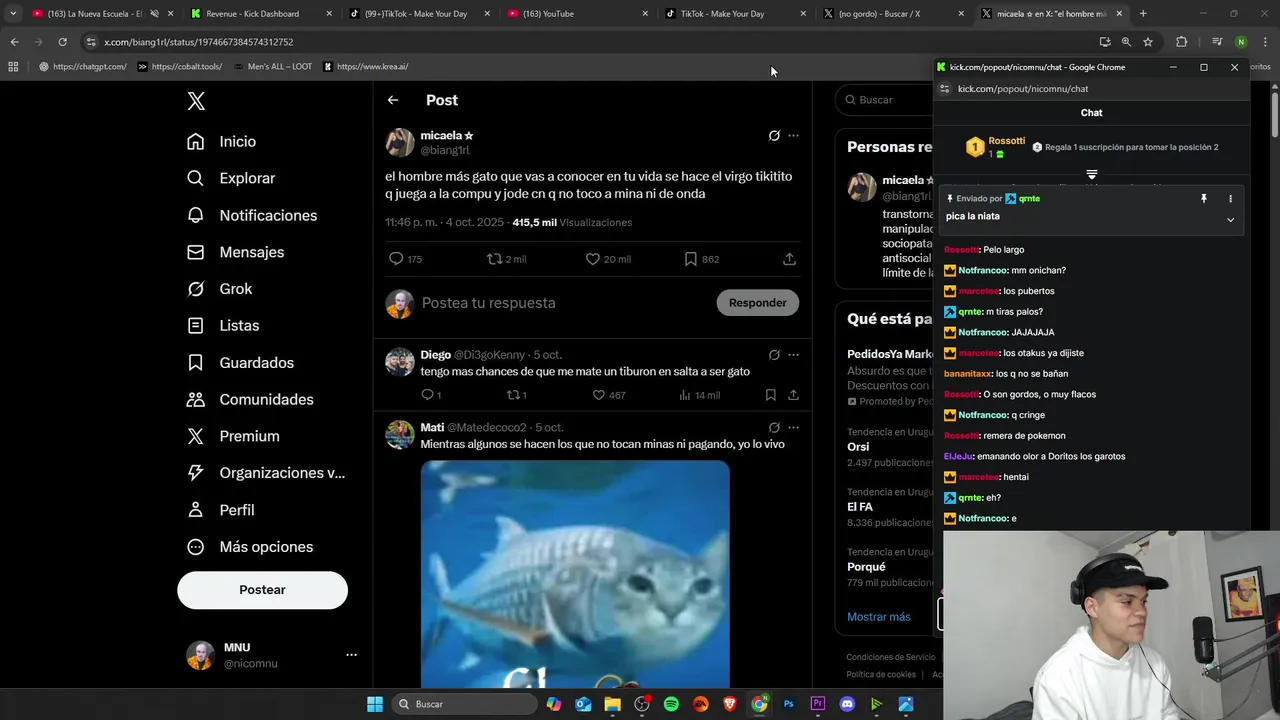Open Inicio in the X sidebar
The height and width of the screenshot is (720, 1280).
coord(221,142)
